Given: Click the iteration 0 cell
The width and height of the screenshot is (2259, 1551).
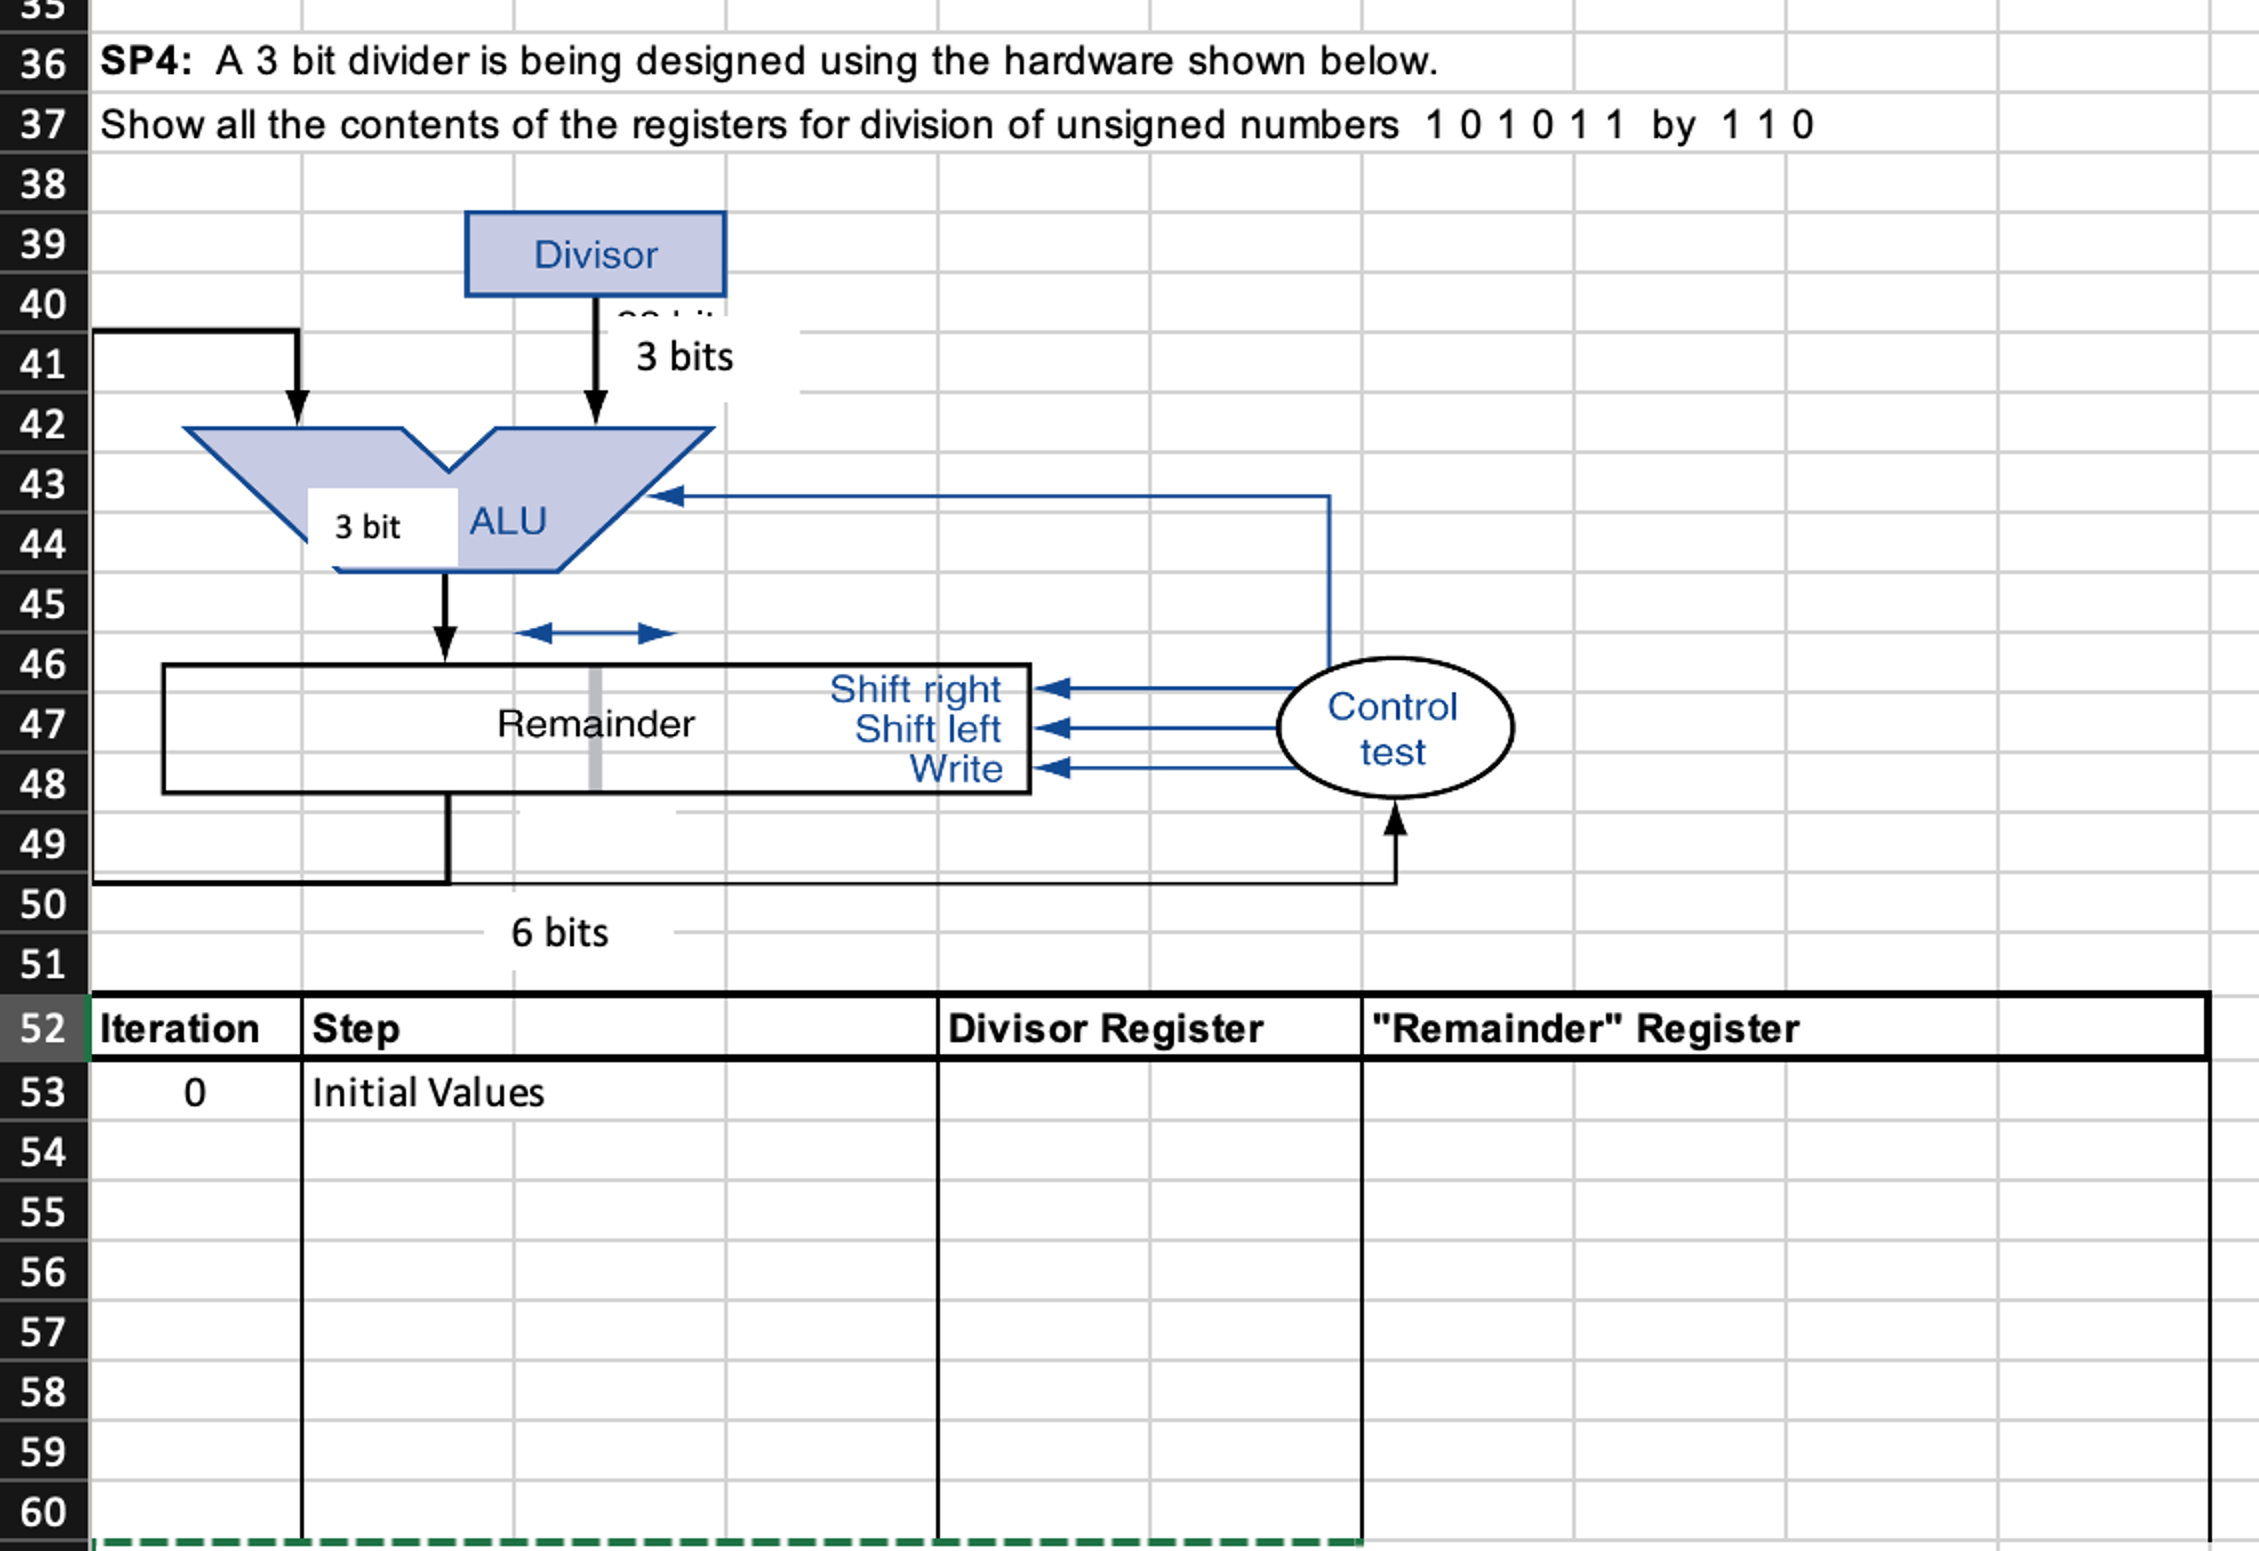Looking at the screenshot, I should (x=193, y=1093).
